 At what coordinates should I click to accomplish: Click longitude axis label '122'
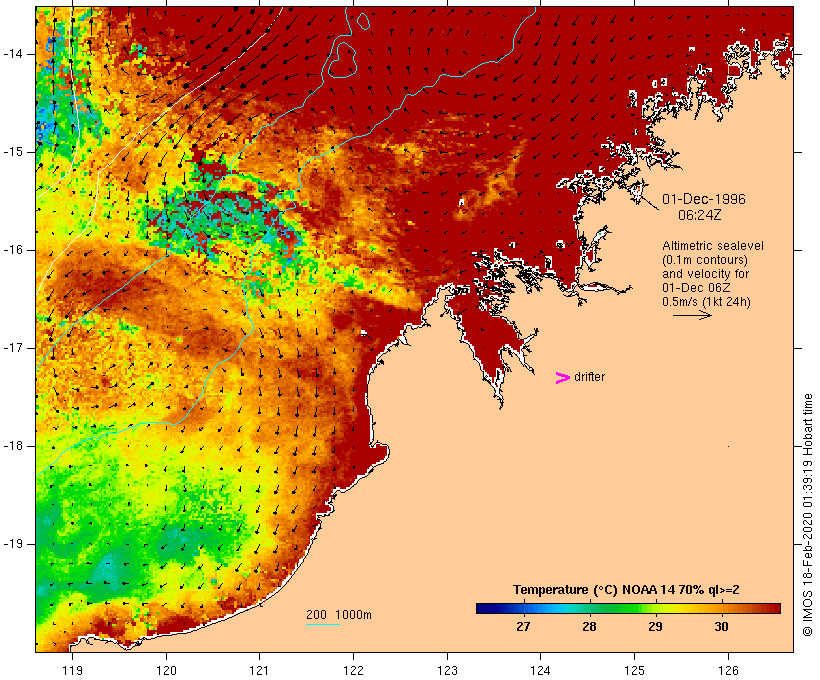coord(354,670)
